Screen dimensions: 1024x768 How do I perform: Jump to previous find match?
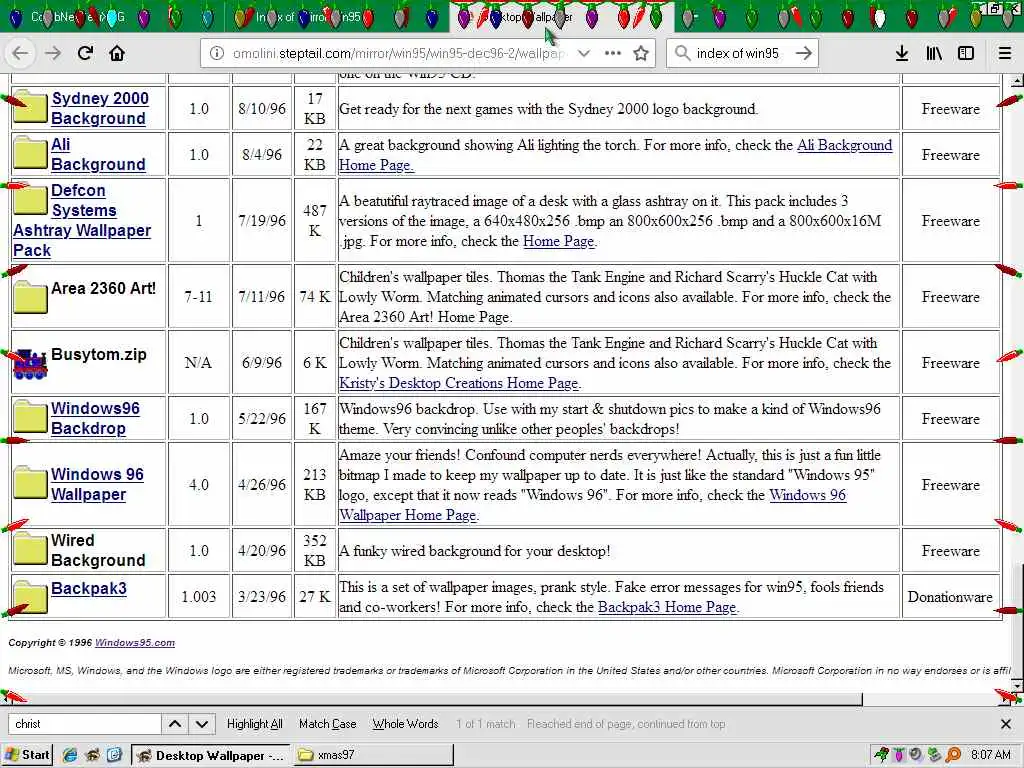(x=175, y=724)
